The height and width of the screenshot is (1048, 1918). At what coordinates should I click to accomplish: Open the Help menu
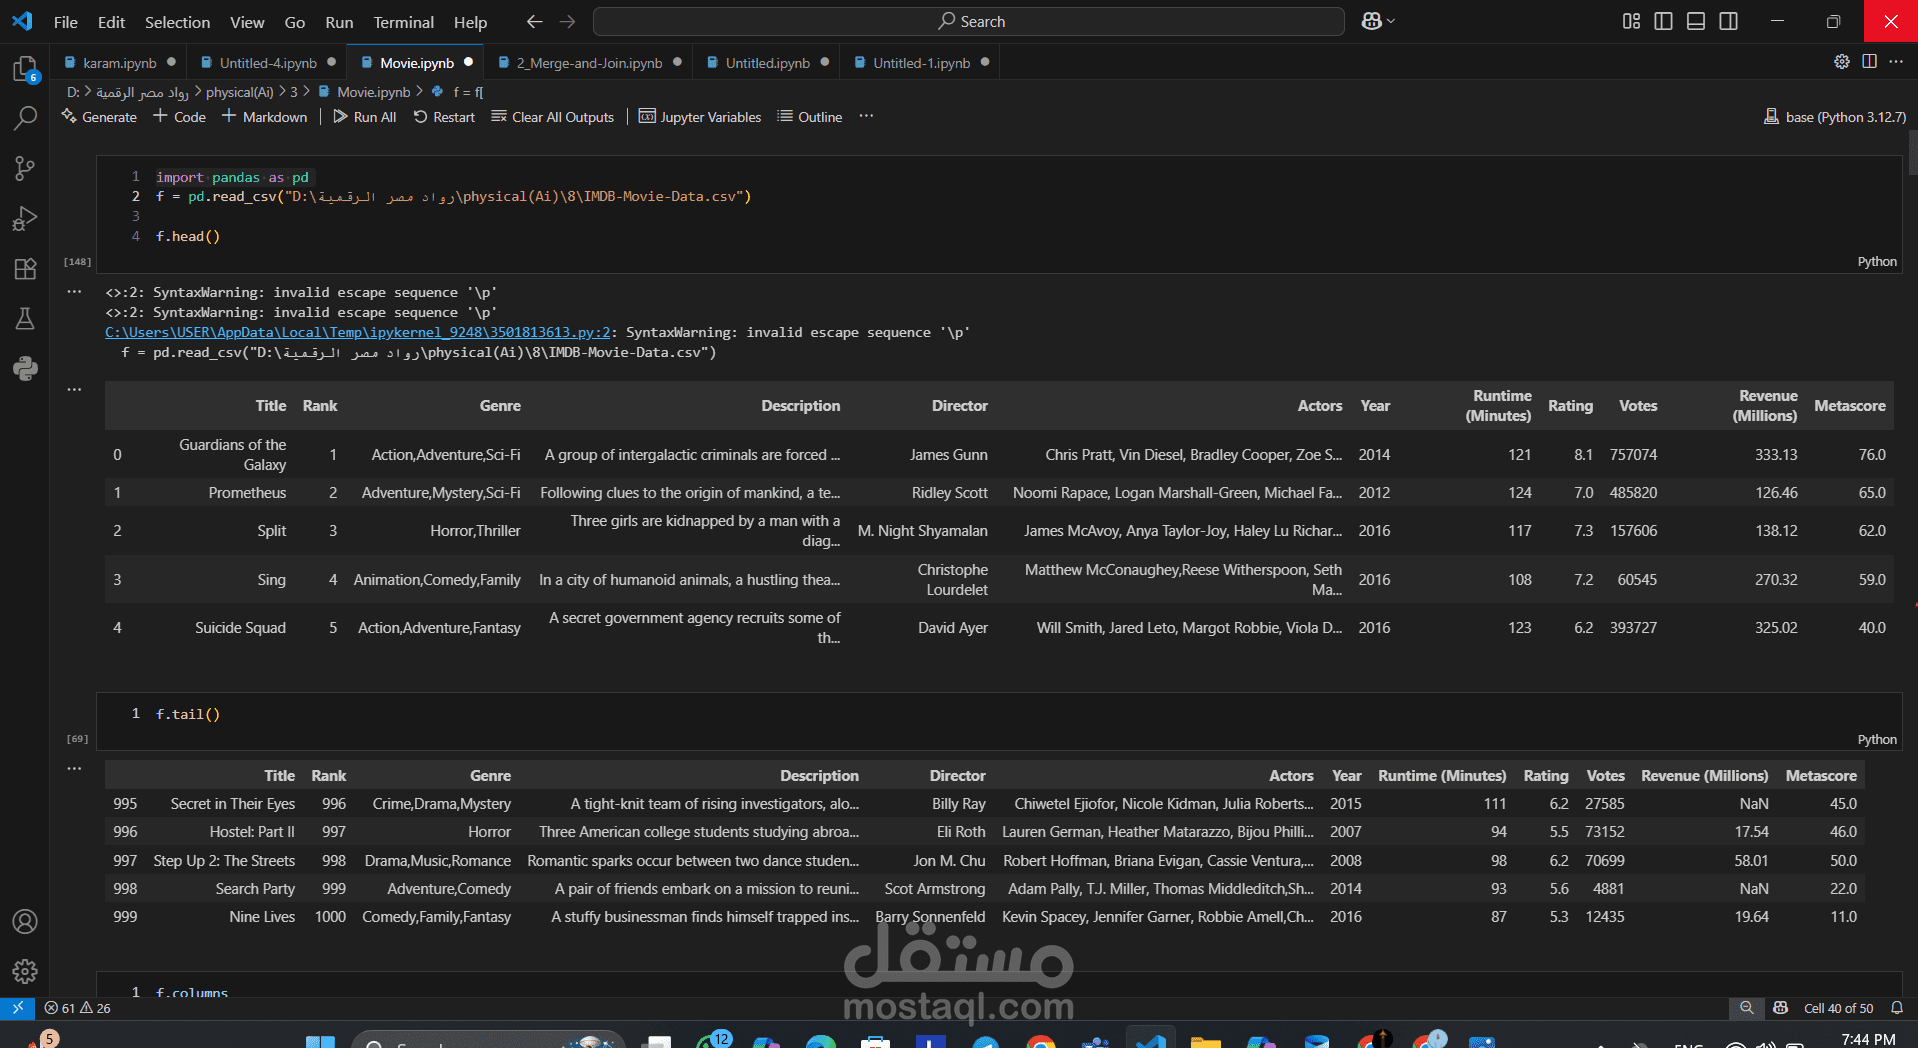click(470, 22)
